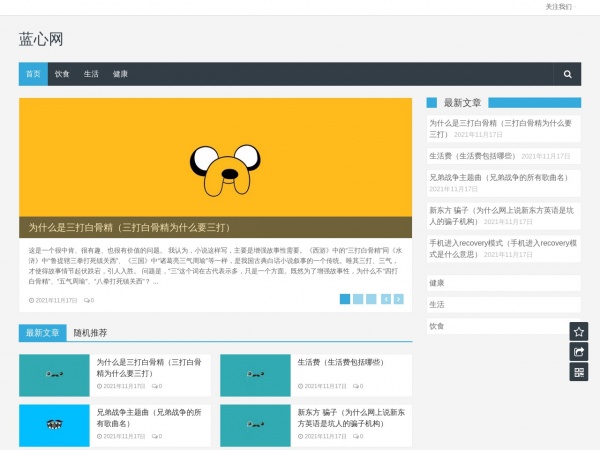Open the 健康 navigation menu item
This screenshot has width=600, height=450.
click(120, 74)
